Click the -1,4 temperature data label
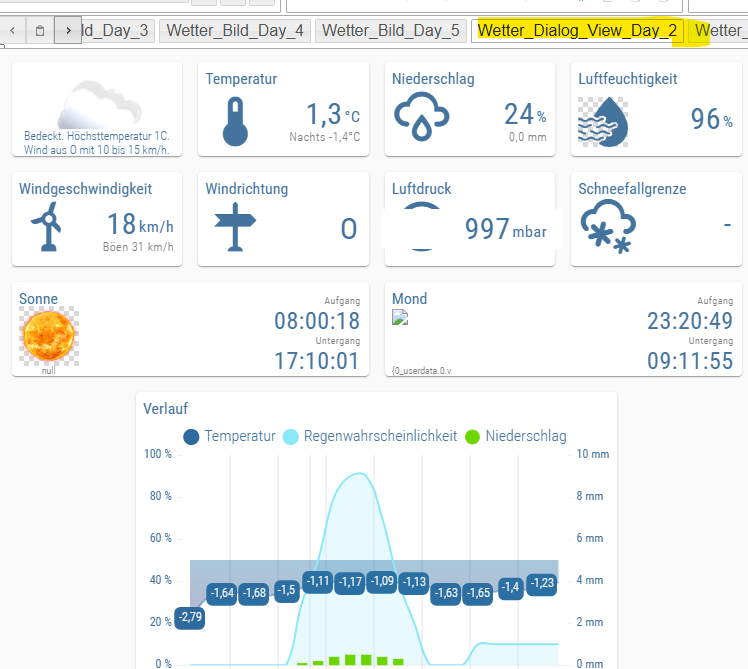Screen dimensions: 748x669 coord(511,588)
